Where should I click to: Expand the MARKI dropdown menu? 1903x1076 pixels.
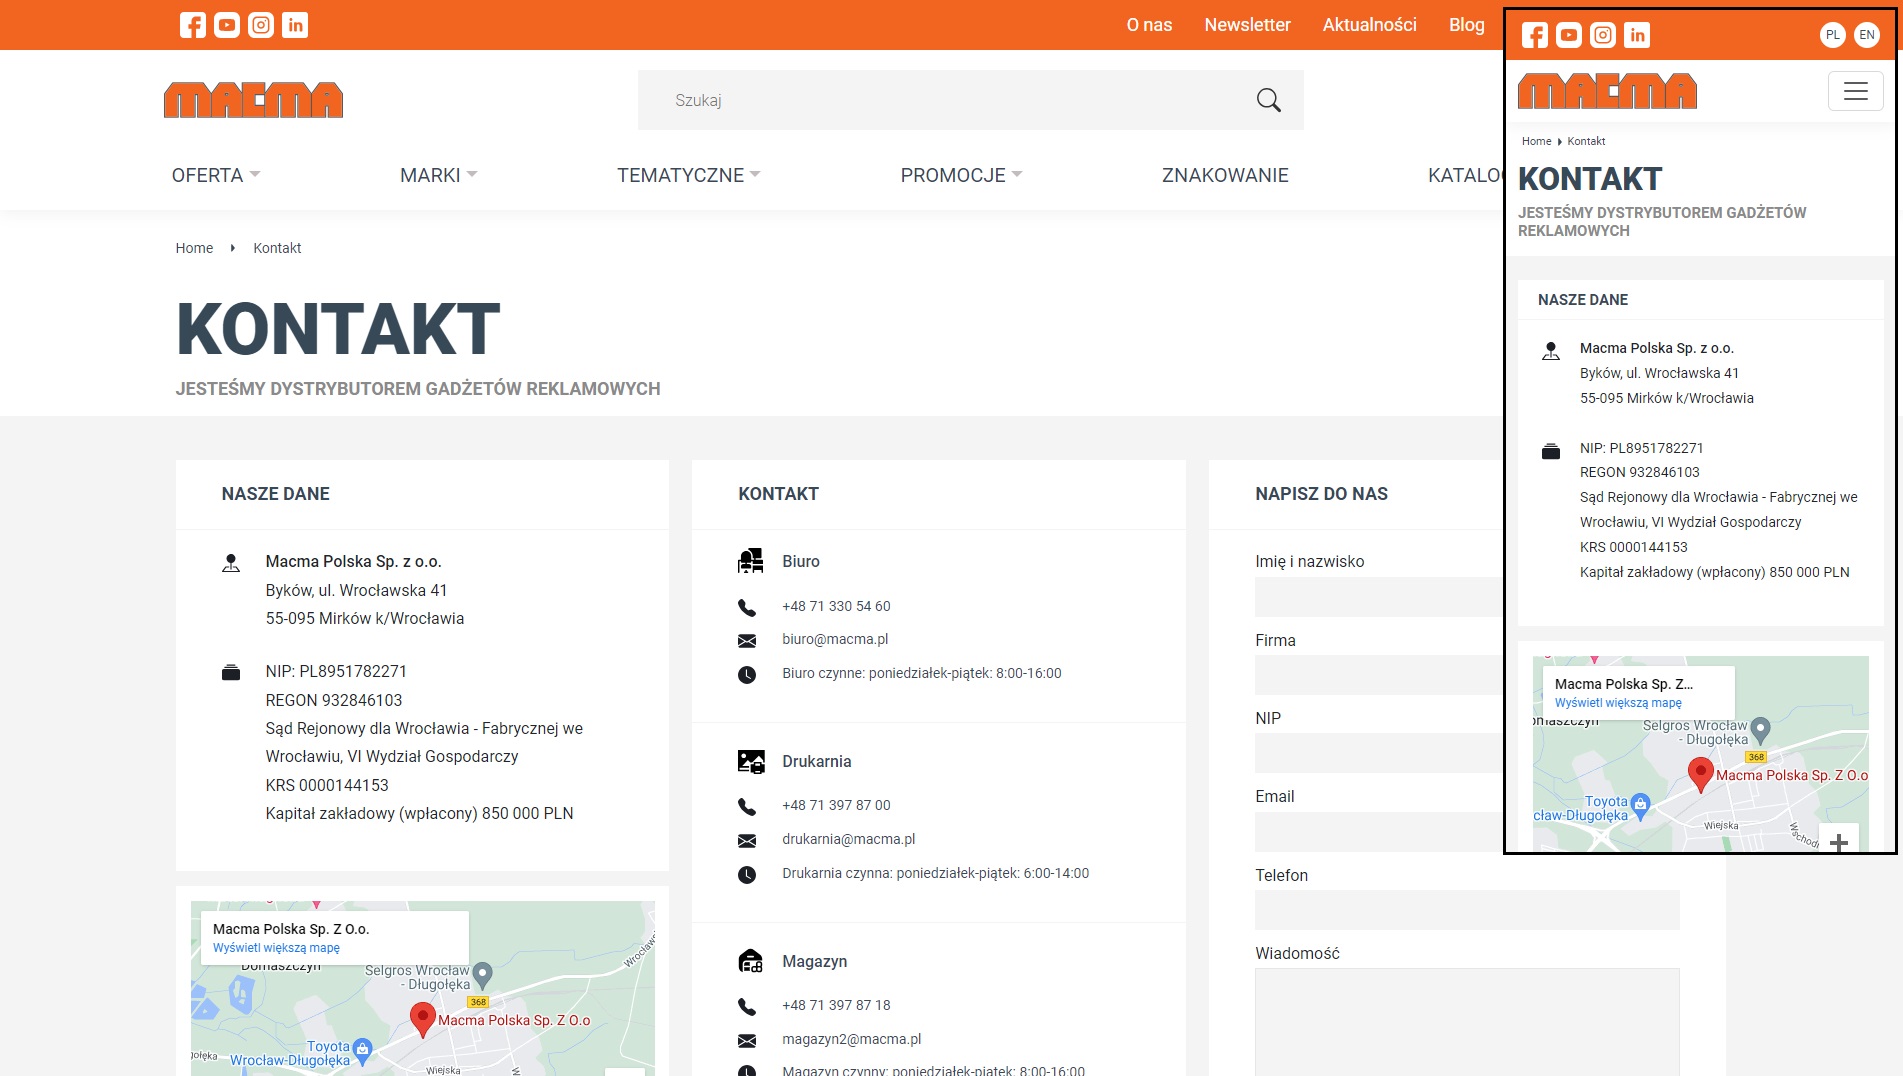438,175
